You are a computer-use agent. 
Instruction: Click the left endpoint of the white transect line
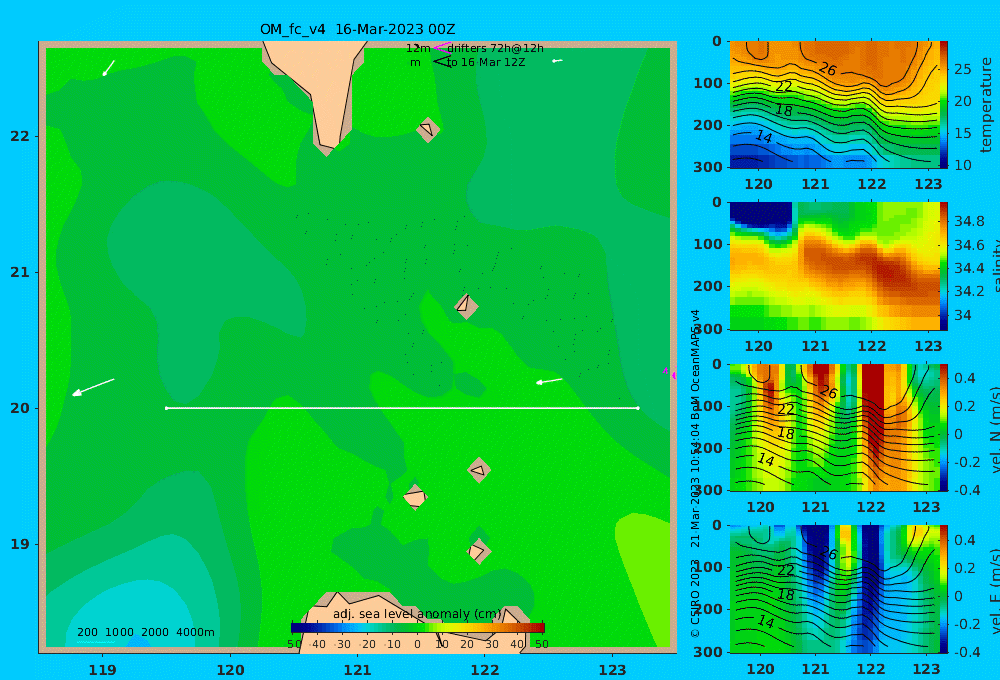(x=166, y=408)
